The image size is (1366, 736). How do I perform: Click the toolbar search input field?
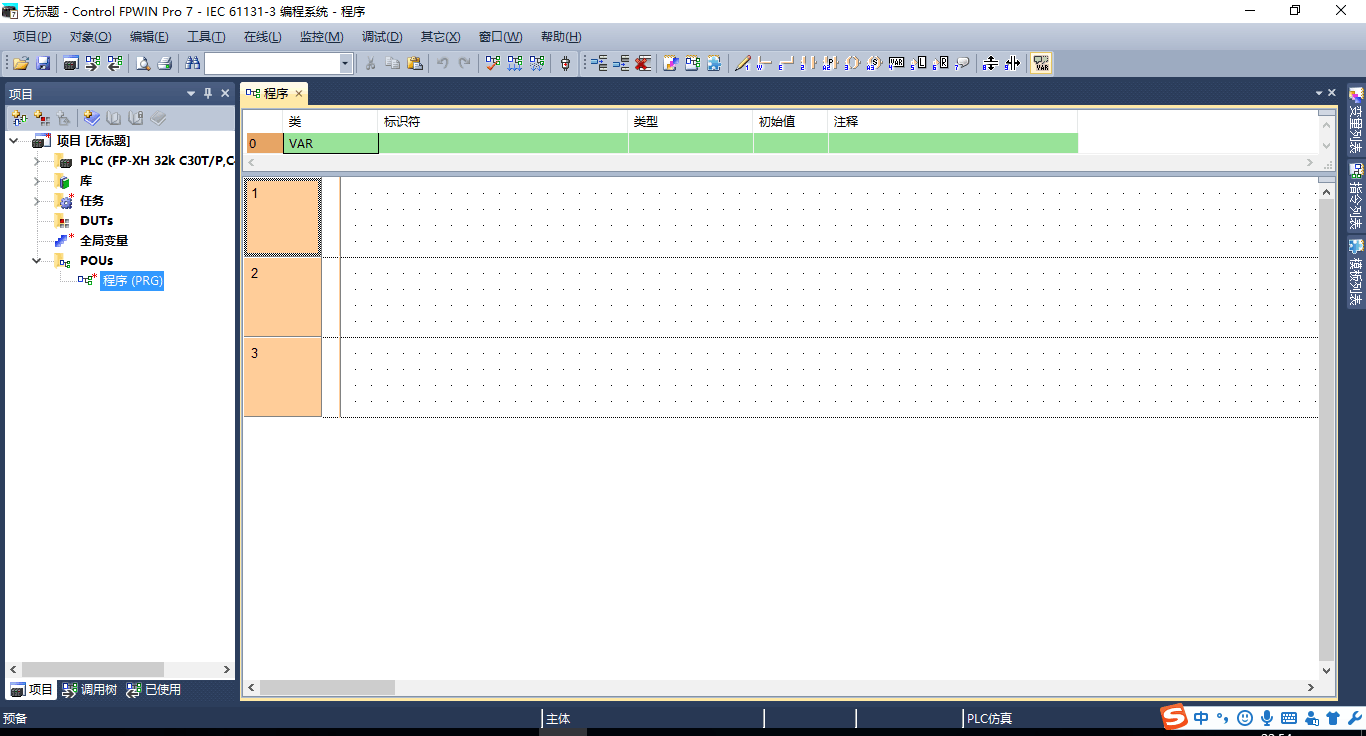click(272, 63)
